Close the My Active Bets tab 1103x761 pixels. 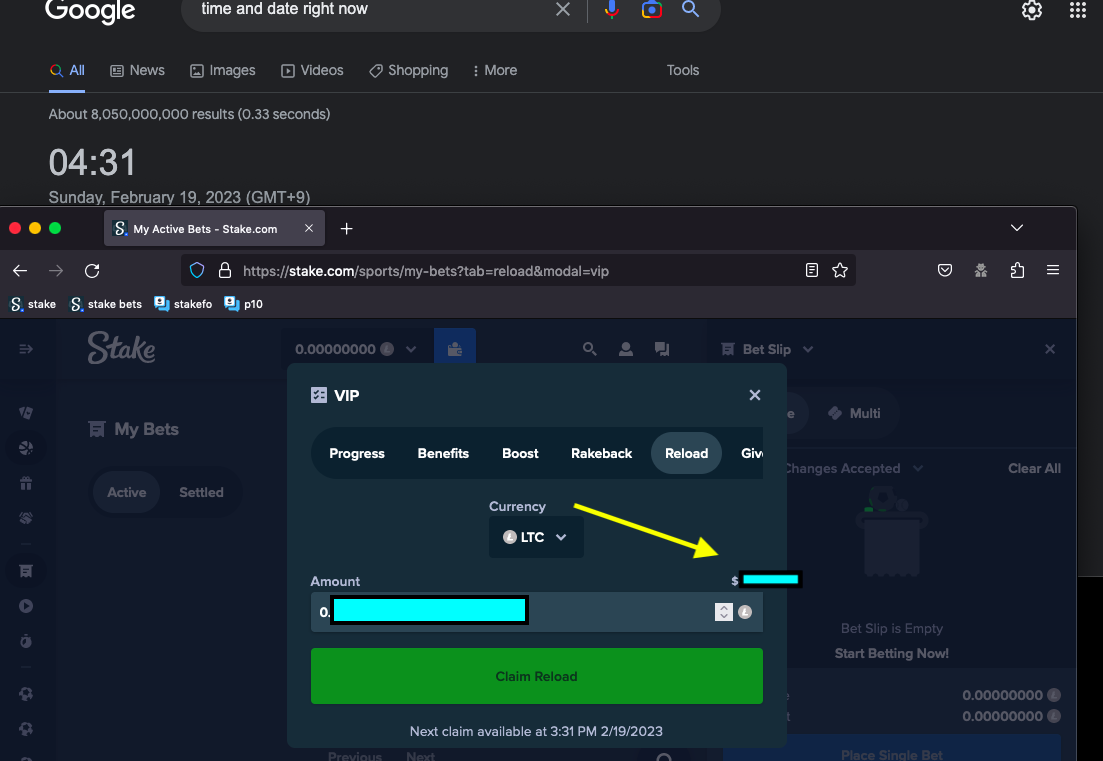pos(309,229)
